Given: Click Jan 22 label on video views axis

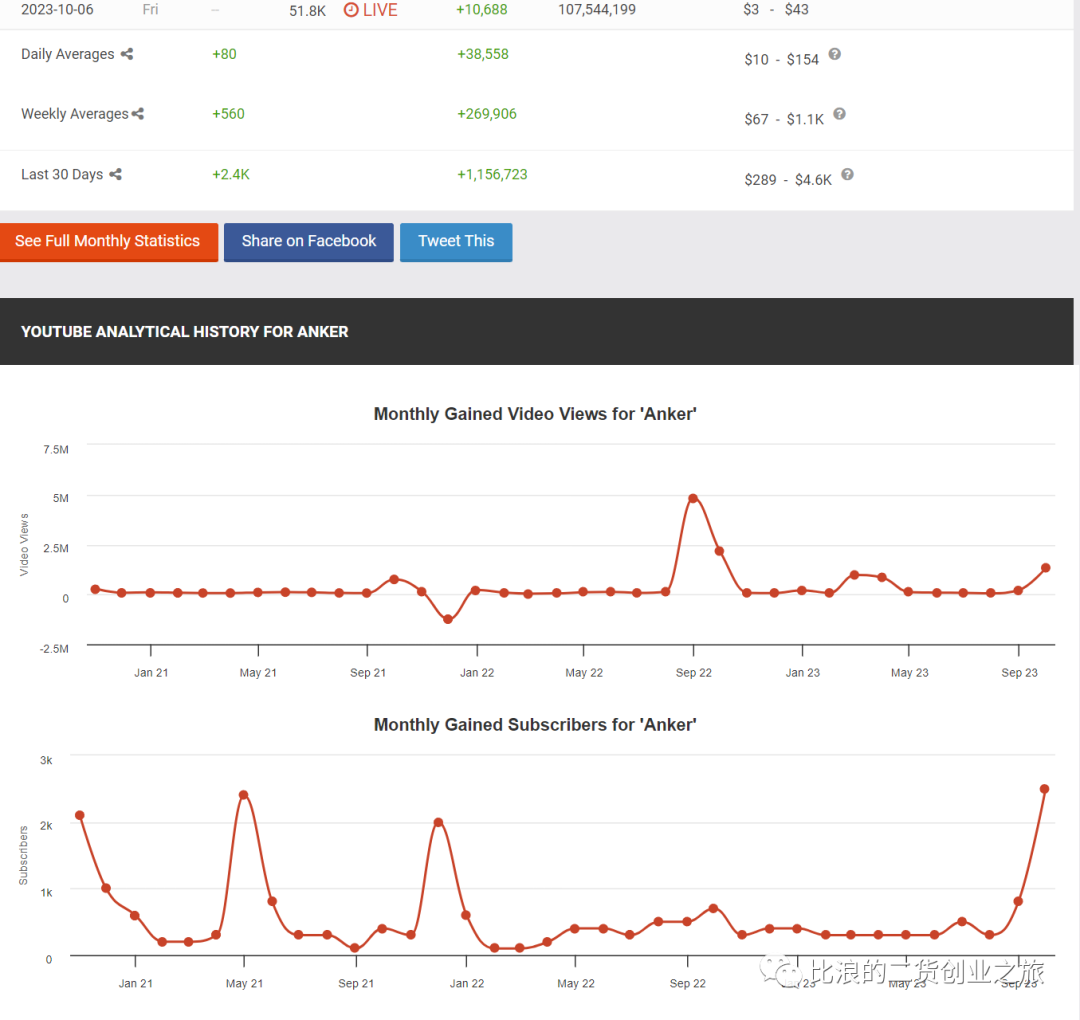Looking at the screenshot, I should [477, 672].
